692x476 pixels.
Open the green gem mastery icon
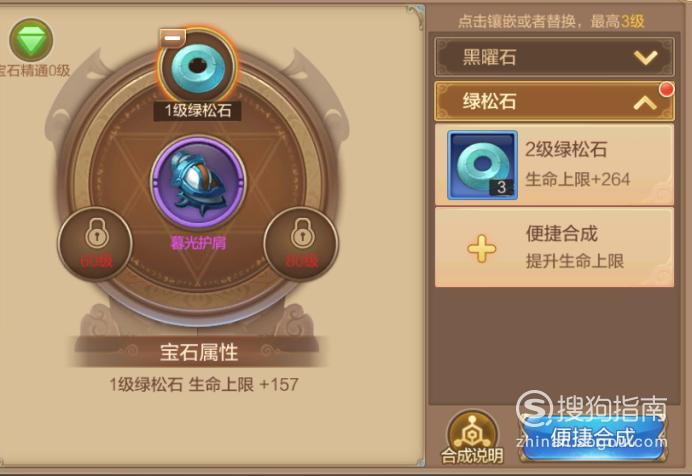31,40
